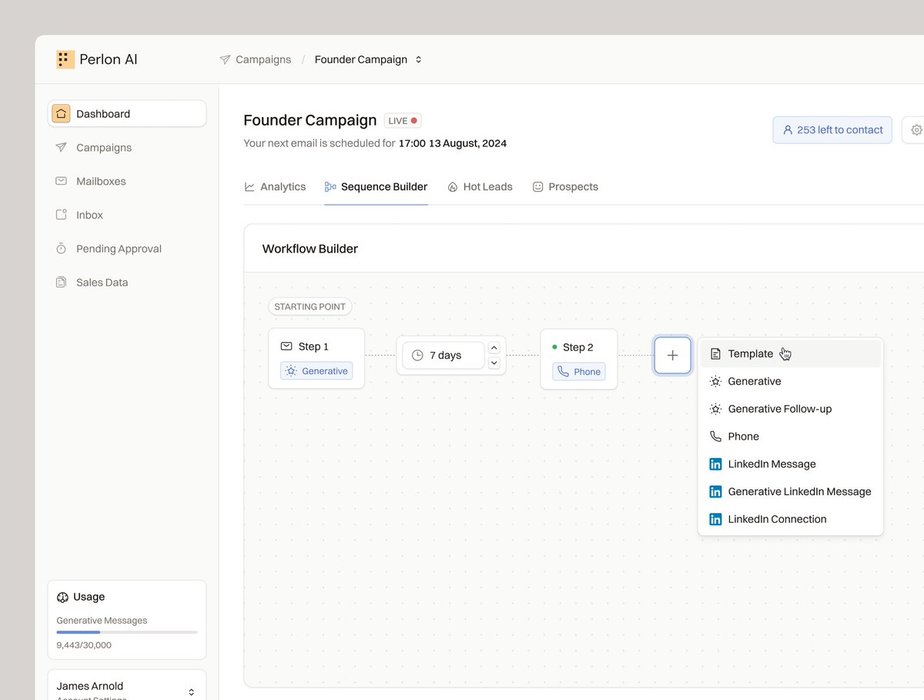Click the Perlon AI logo icon
The height and width of the screenshot is (700, 924).
point(65,59)
